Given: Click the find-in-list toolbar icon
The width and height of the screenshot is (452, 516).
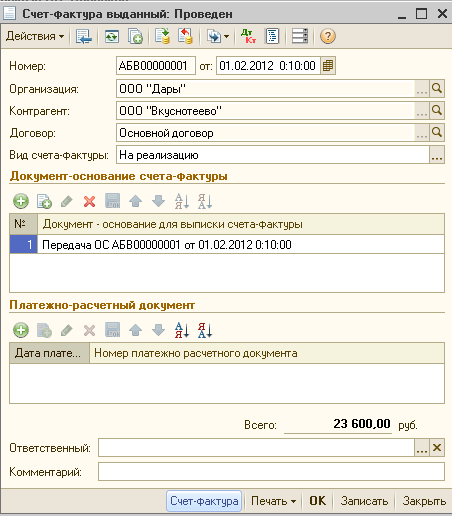Looking at the screenshot, I should click(x=83, y=36).
